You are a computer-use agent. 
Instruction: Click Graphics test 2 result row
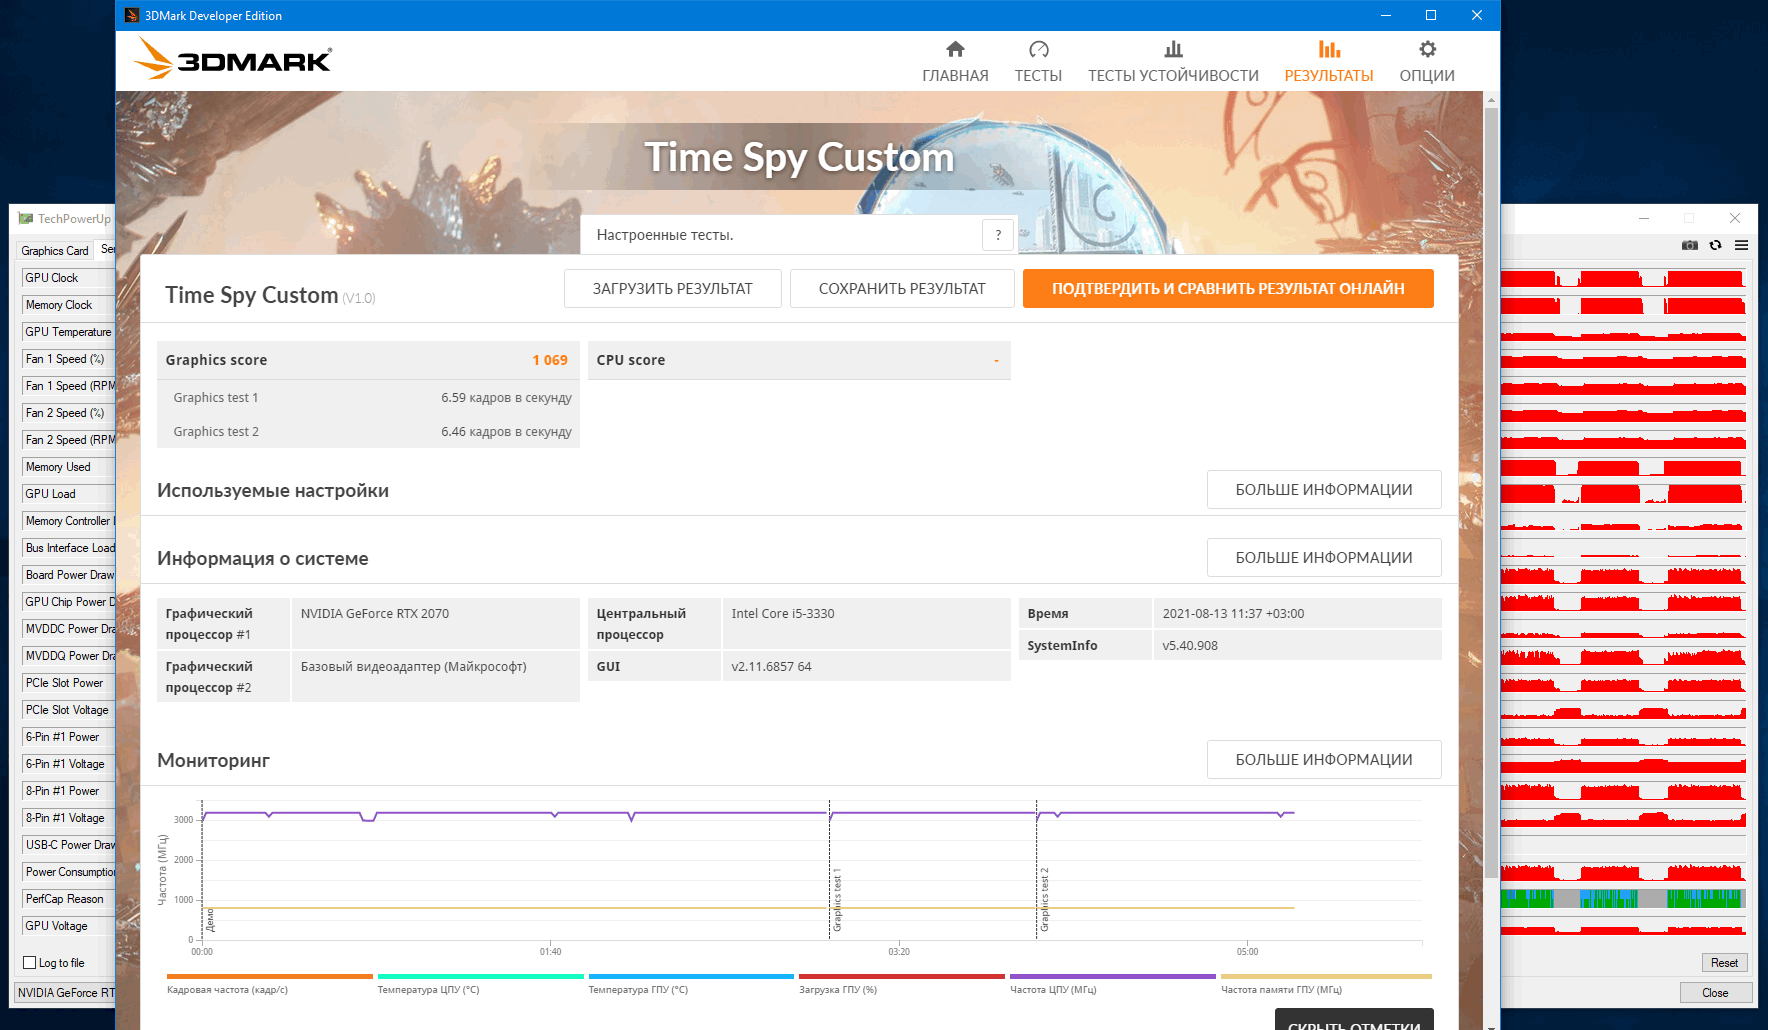(368, 431)
